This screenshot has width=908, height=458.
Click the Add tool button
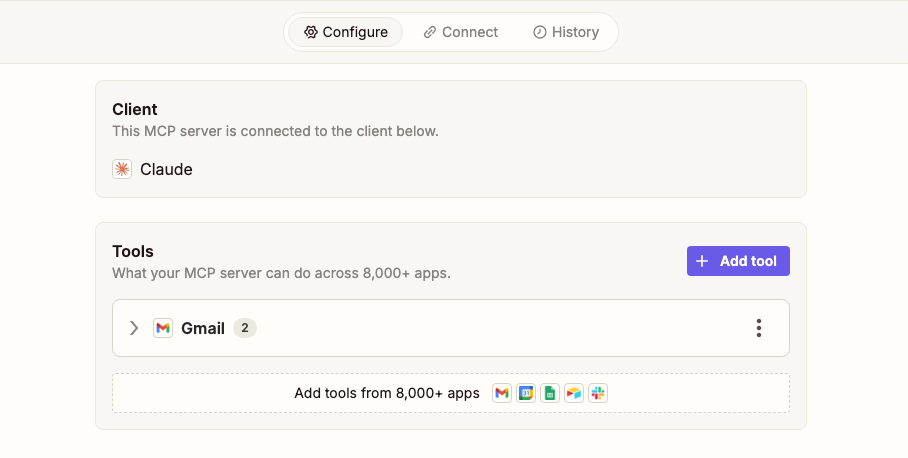tap(738, 261)
